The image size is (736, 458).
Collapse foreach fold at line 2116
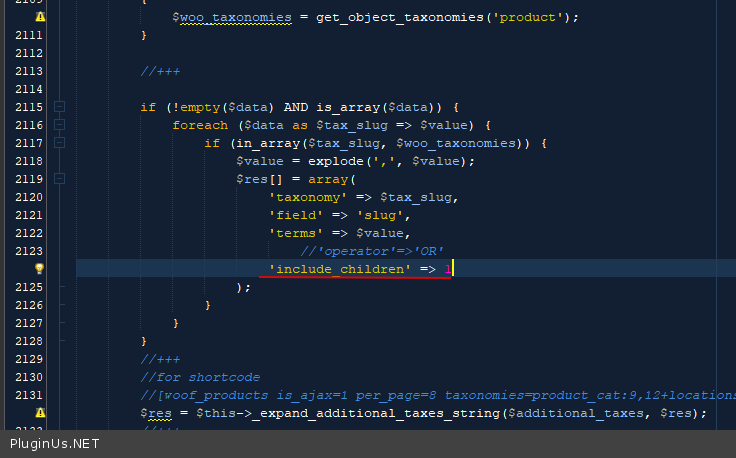59,125
